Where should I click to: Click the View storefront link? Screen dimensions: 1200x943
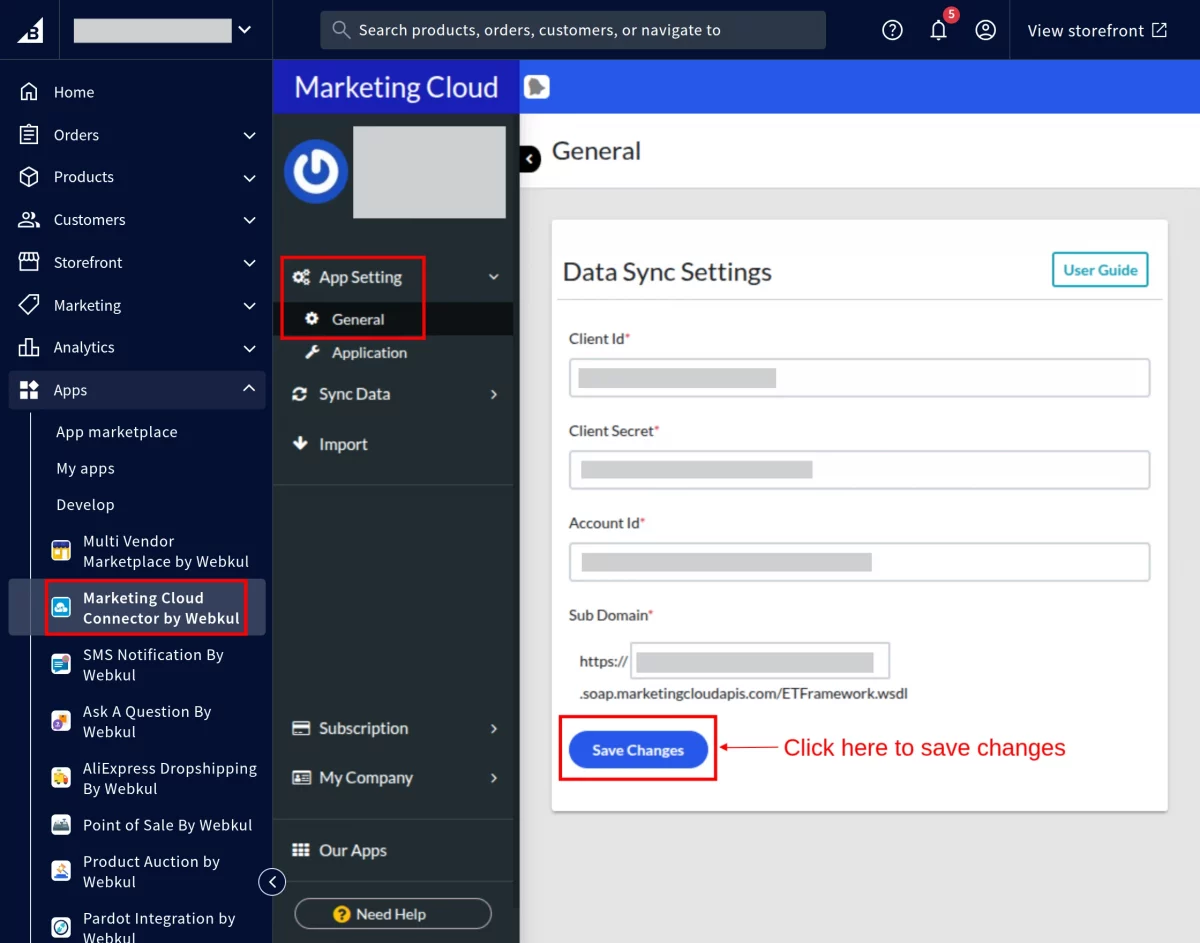click(x=1097, y=30)
